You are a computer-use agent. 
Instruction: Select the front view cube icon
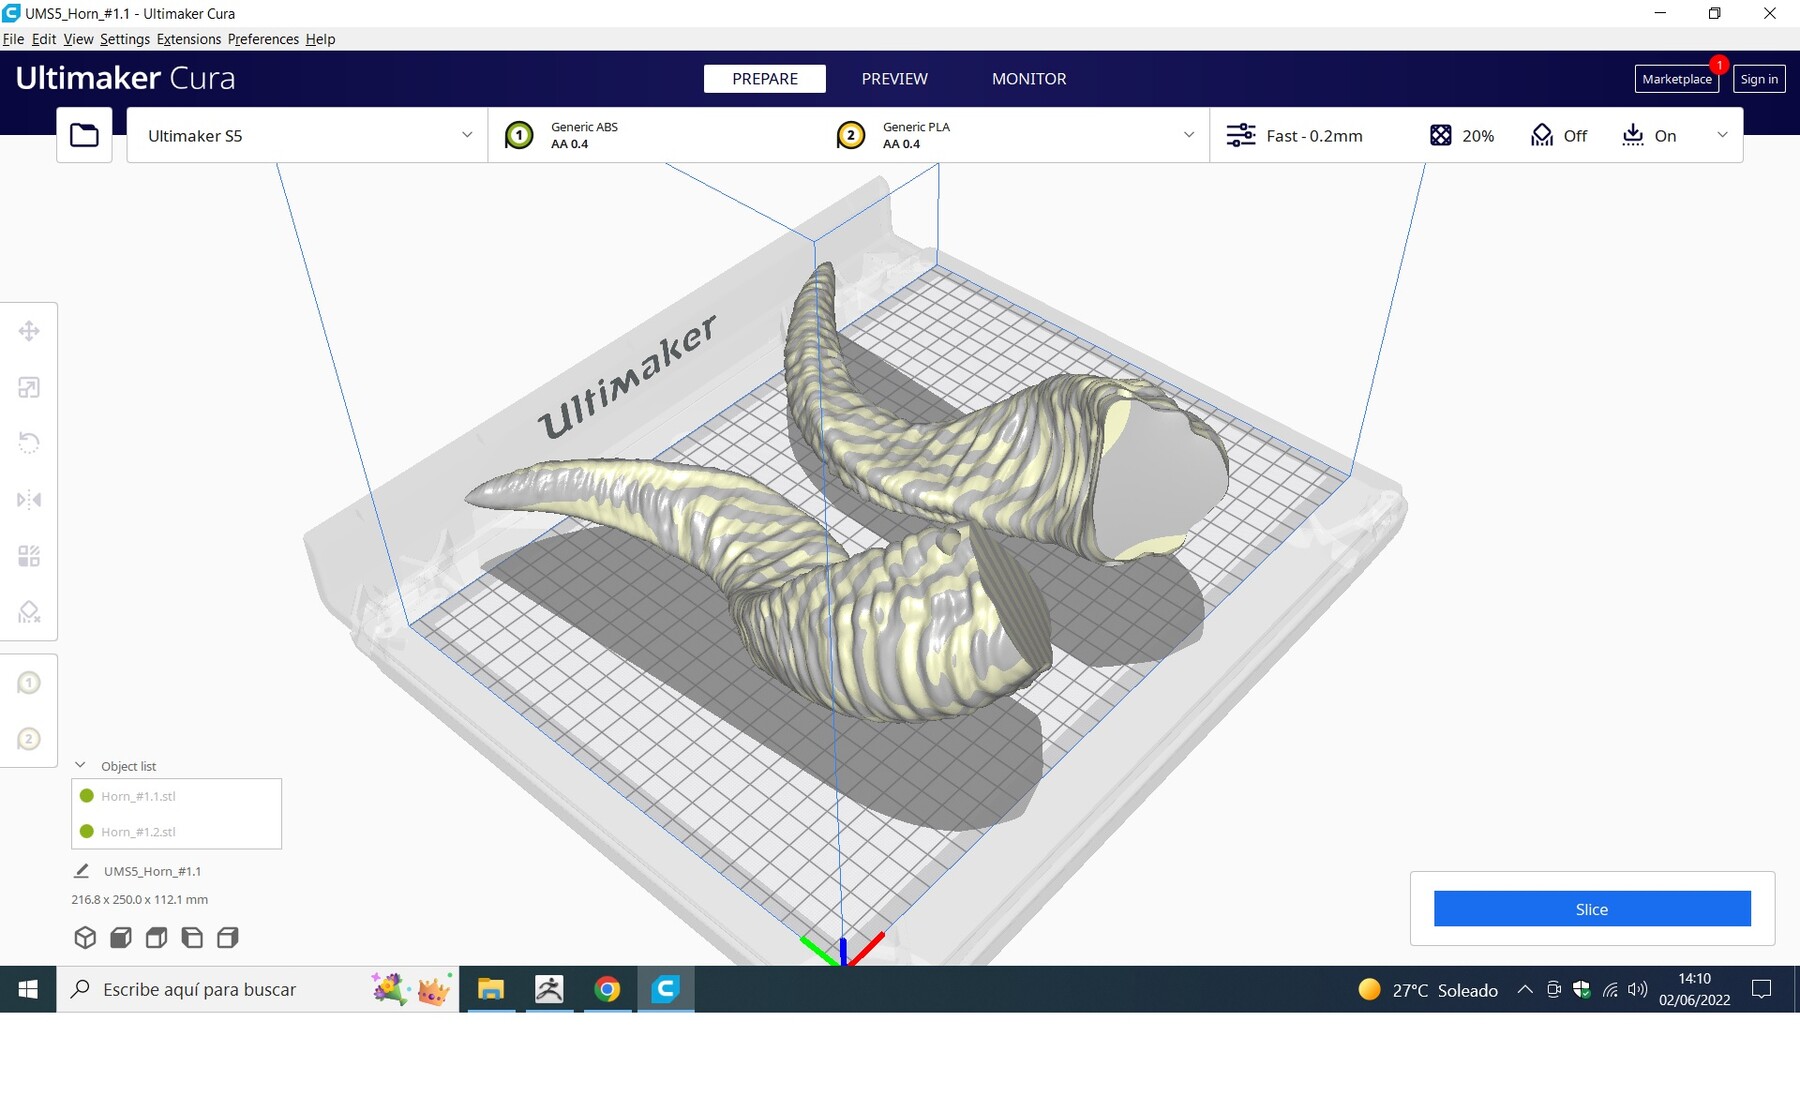coord(121,937)
